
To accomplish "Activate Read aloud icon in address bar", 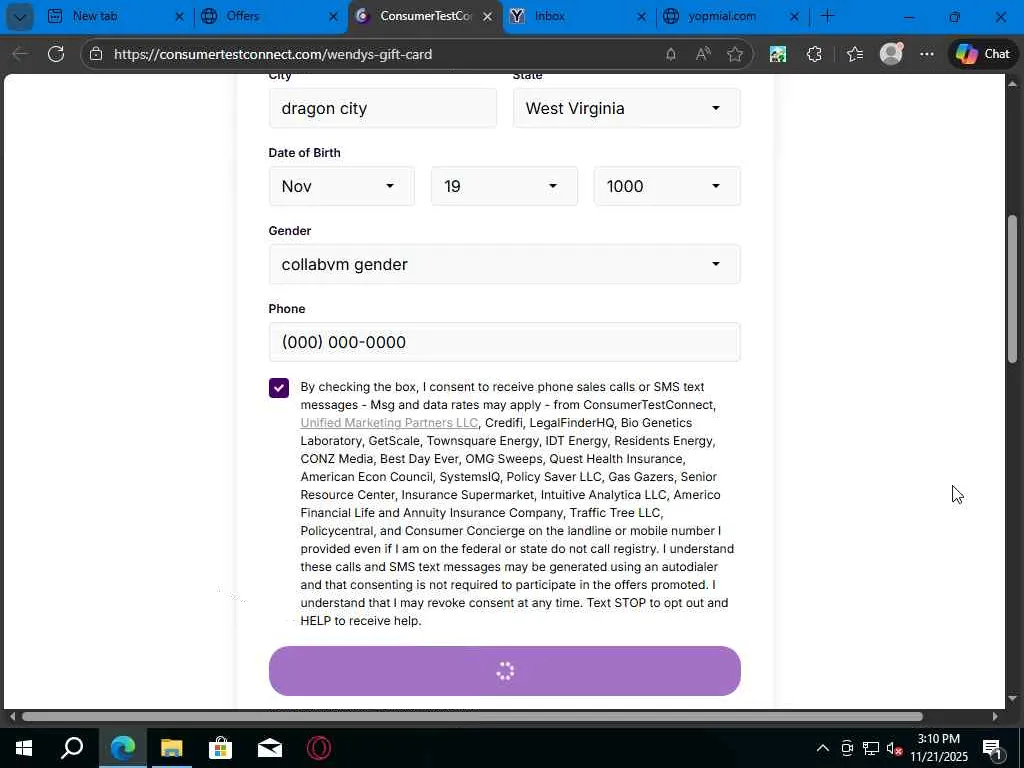I will point(703,54).
